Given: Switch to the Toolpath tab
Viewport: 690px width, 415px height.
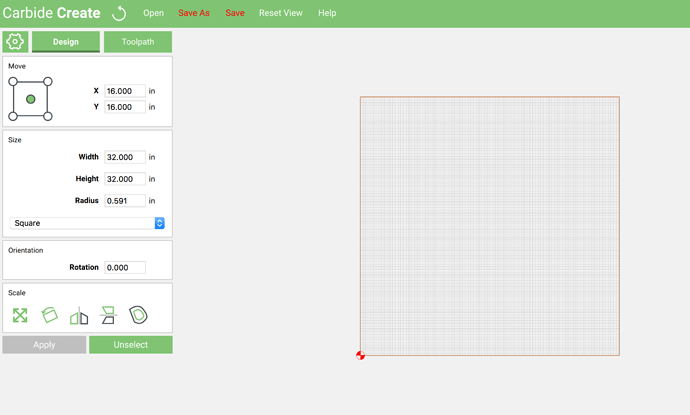Looking at the screenshot, I should click(x=138, y=42).
